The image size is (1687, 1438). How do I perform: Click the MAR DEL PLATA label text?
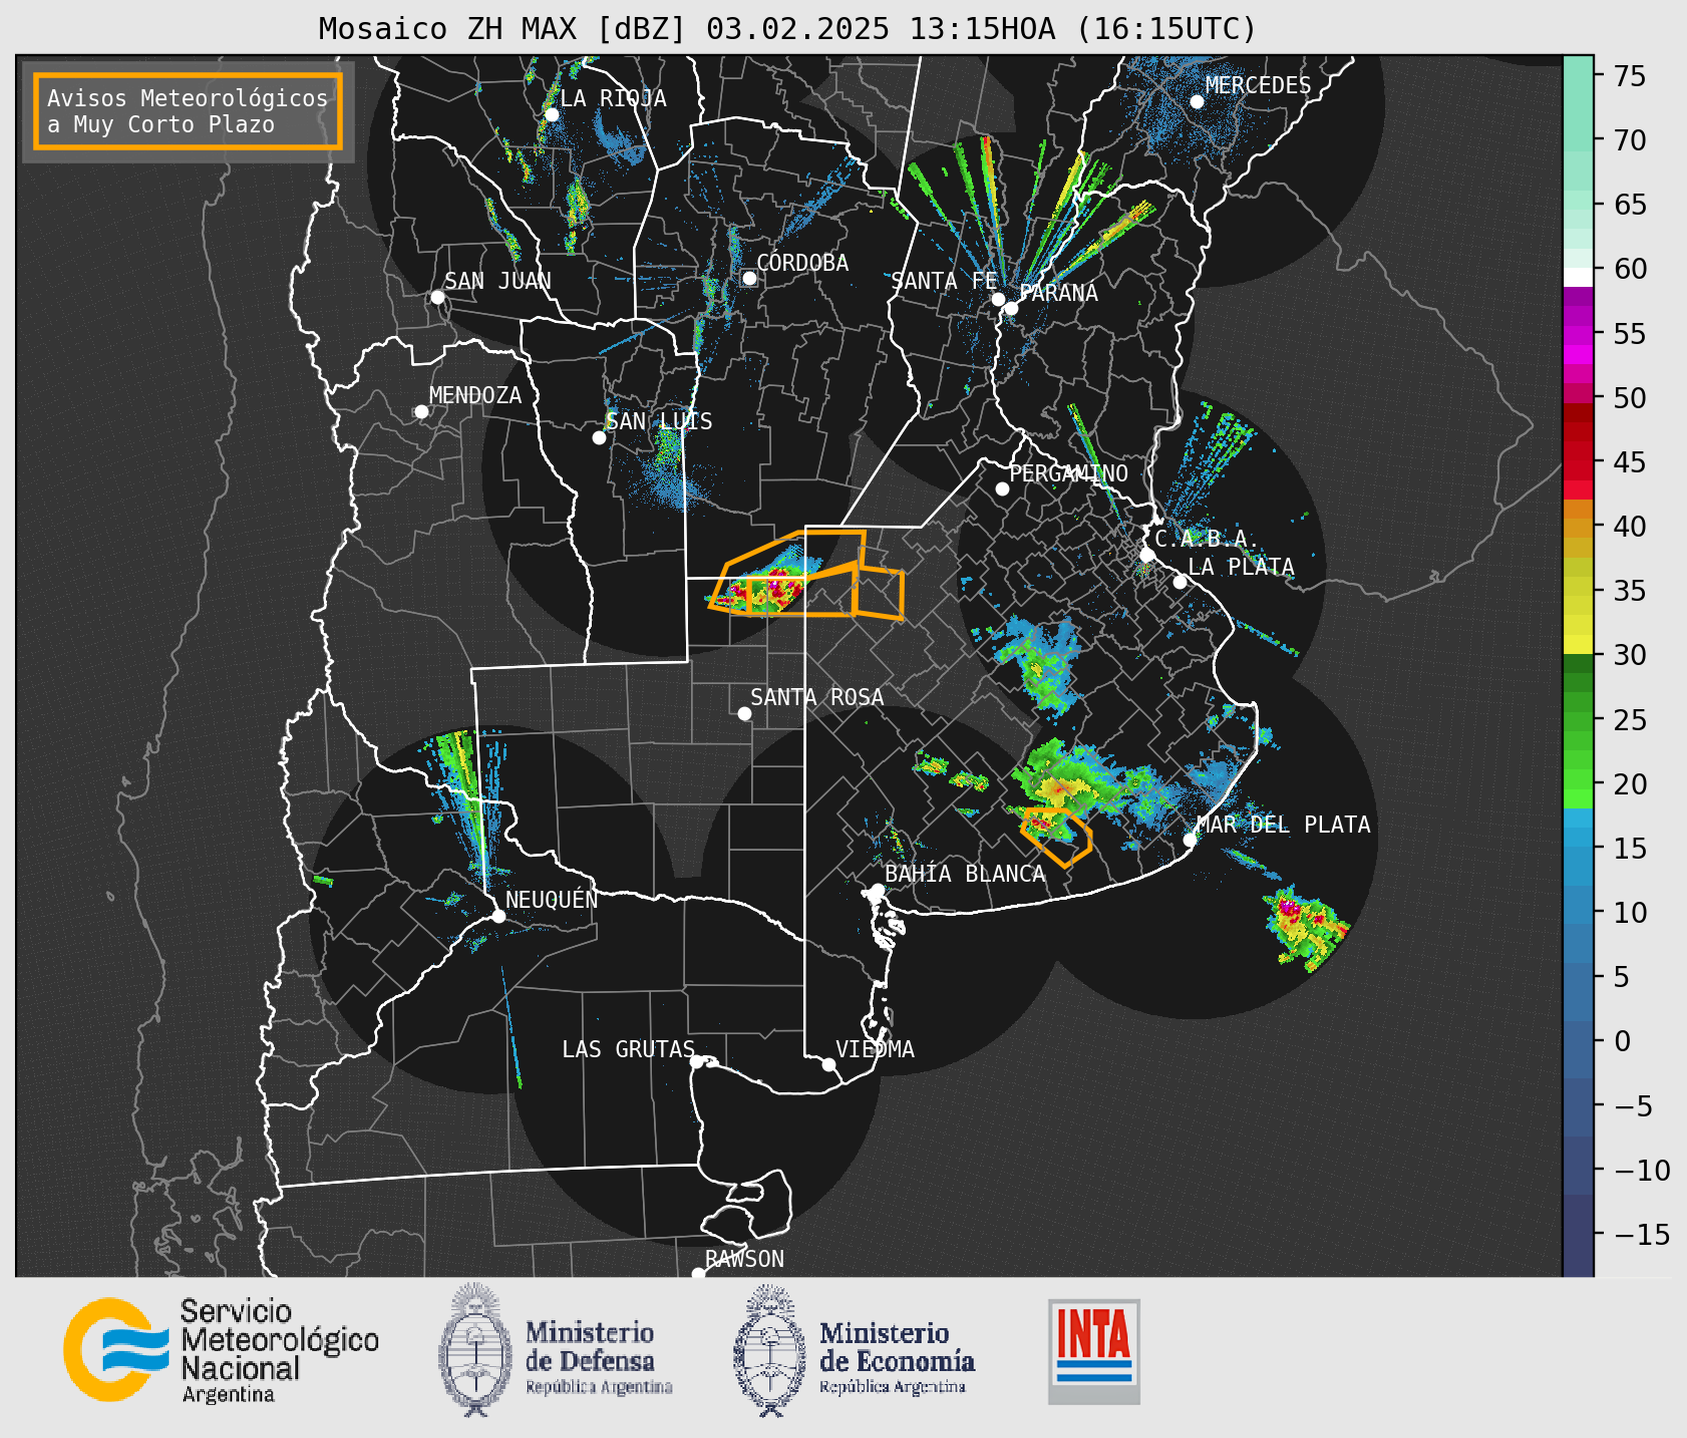[x=1284, y=824]
